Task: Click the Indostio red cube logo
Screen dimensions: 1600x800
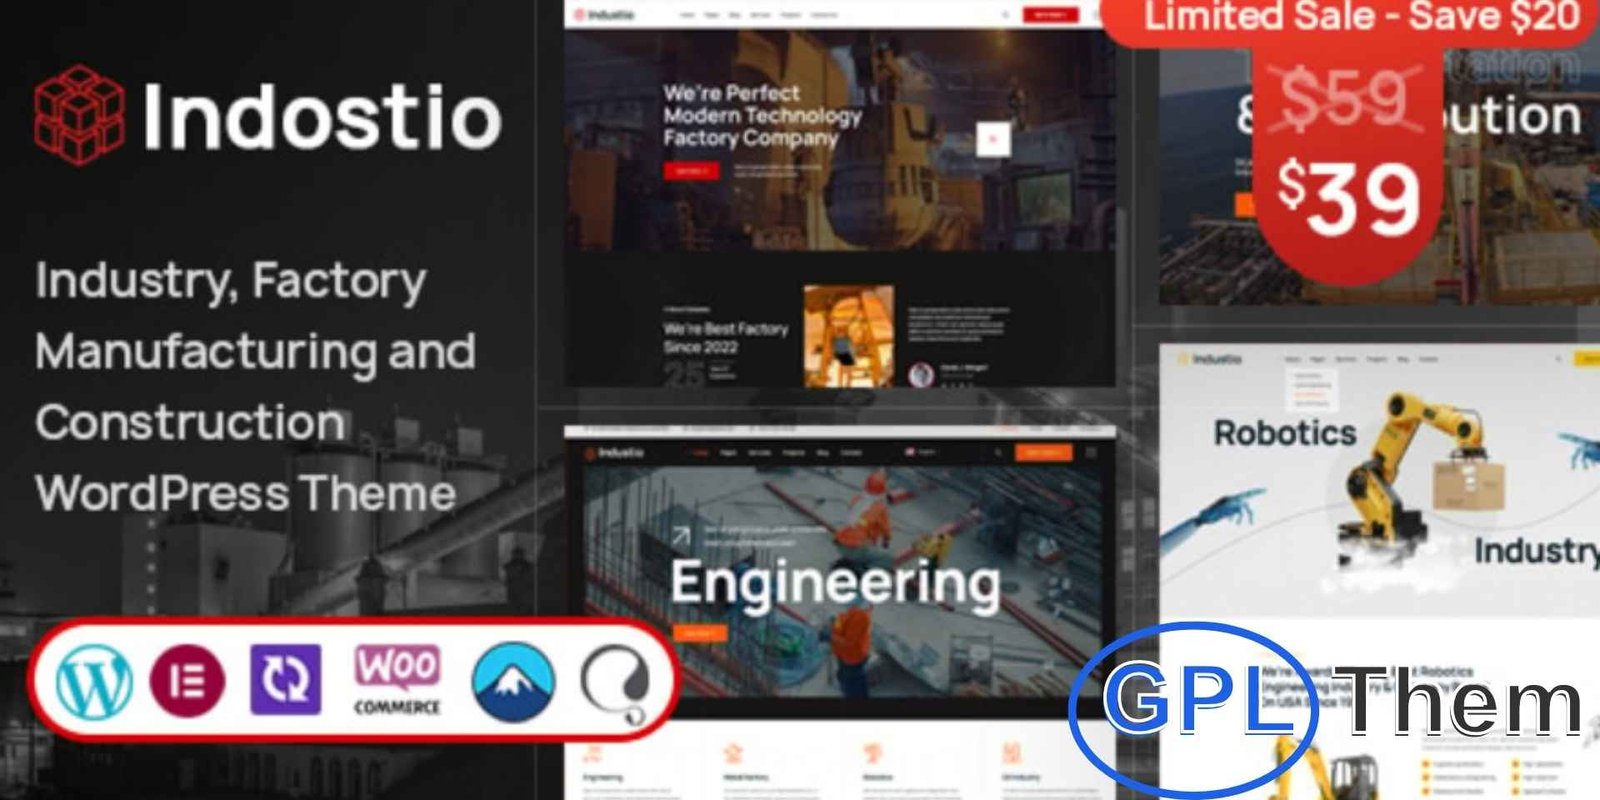Action: [79, 115]
